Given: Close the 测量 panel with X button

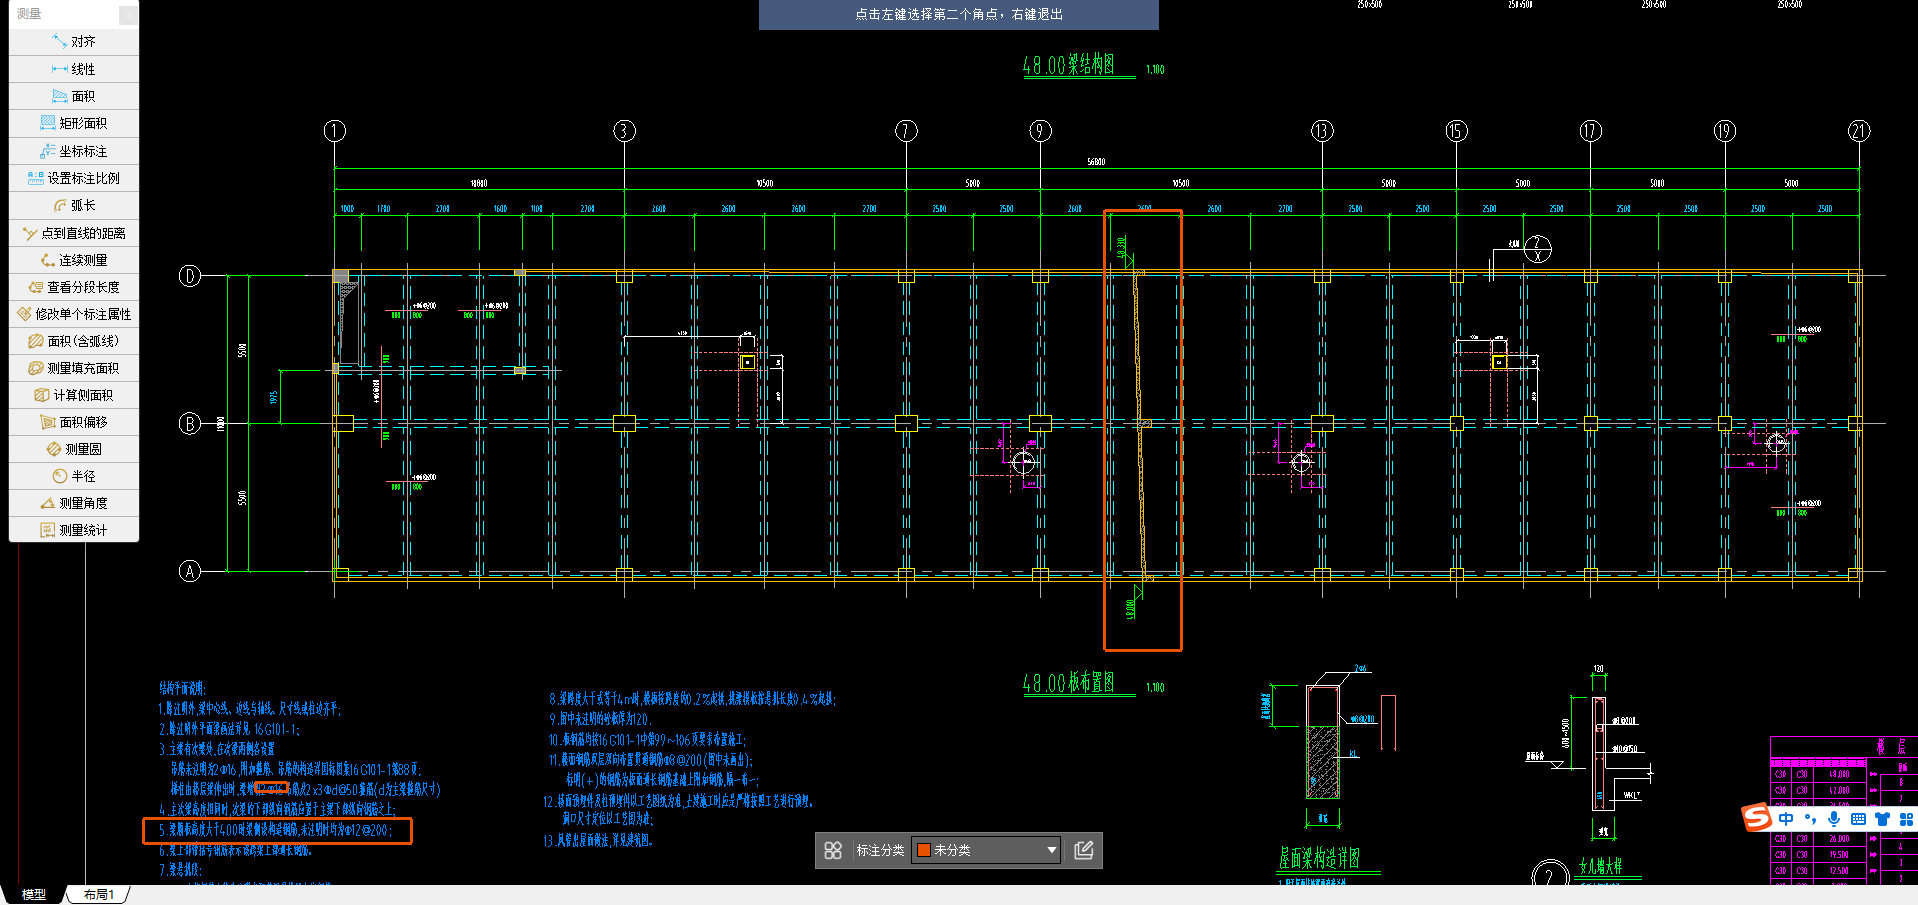Looking at the screenshot, I should (128, 14).
